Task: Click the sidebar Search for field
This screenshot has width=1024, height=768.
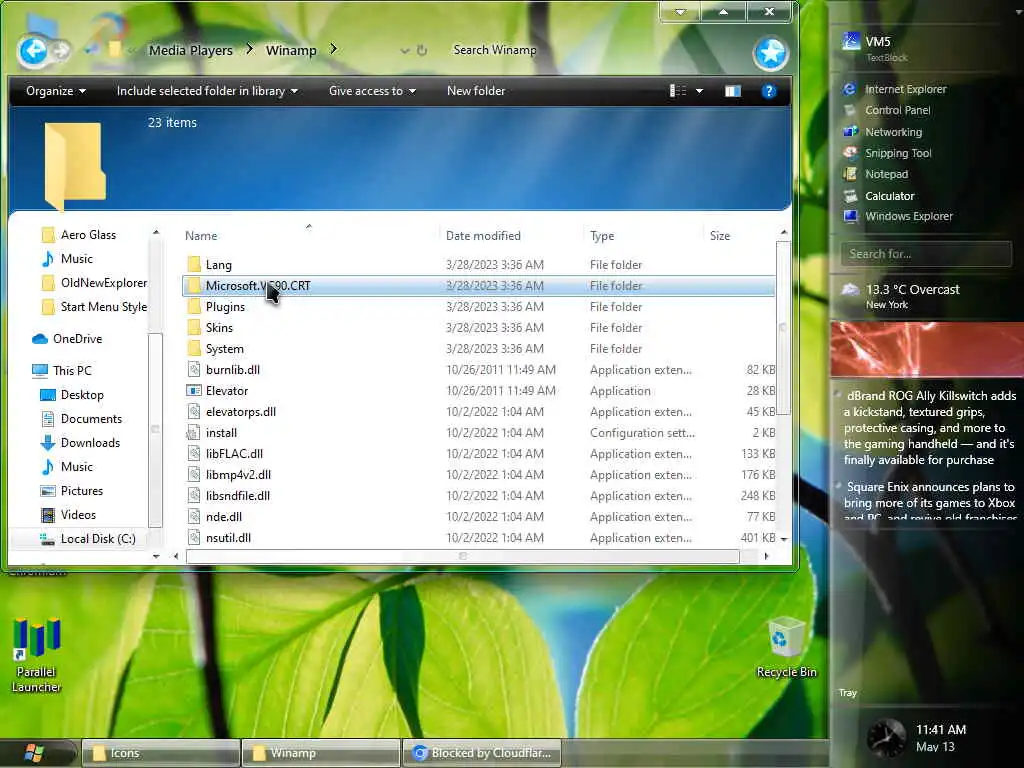Action: (x=925, y=254)
